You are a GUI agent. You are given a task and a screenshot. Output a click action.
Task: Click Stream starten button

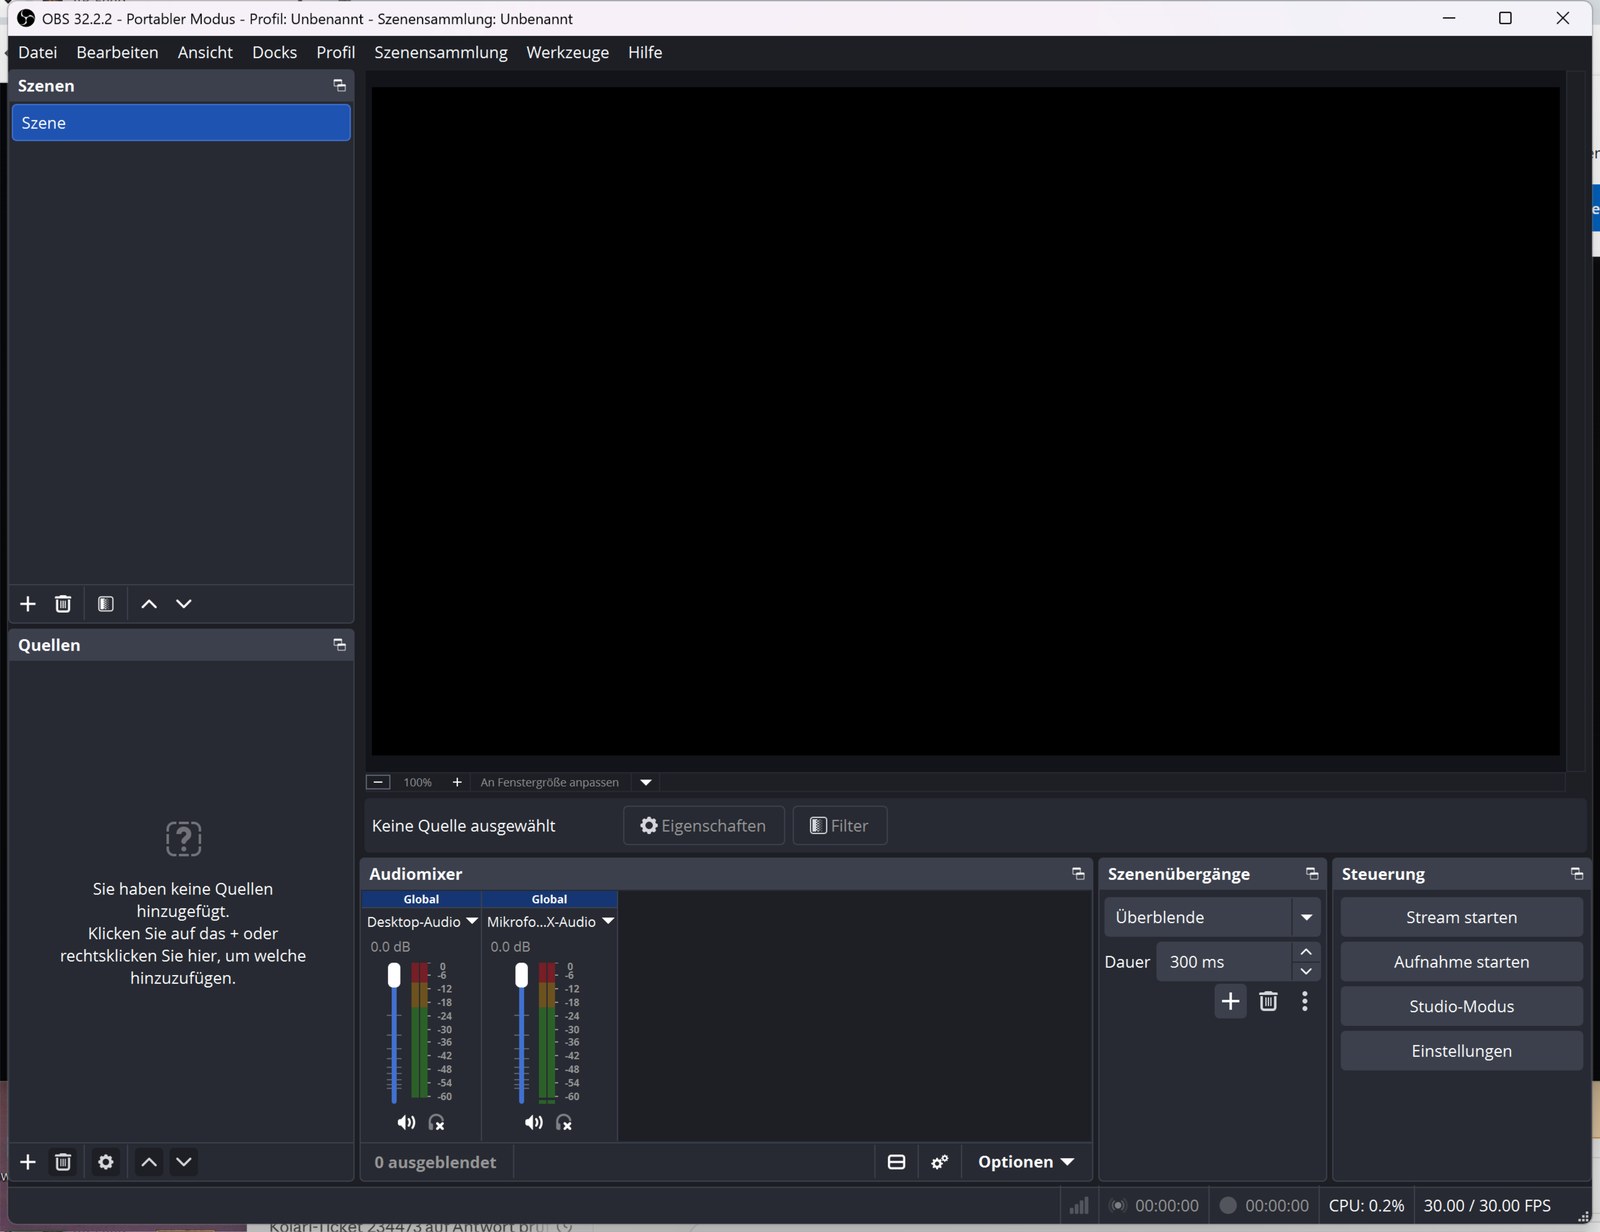coord(1461,917)
